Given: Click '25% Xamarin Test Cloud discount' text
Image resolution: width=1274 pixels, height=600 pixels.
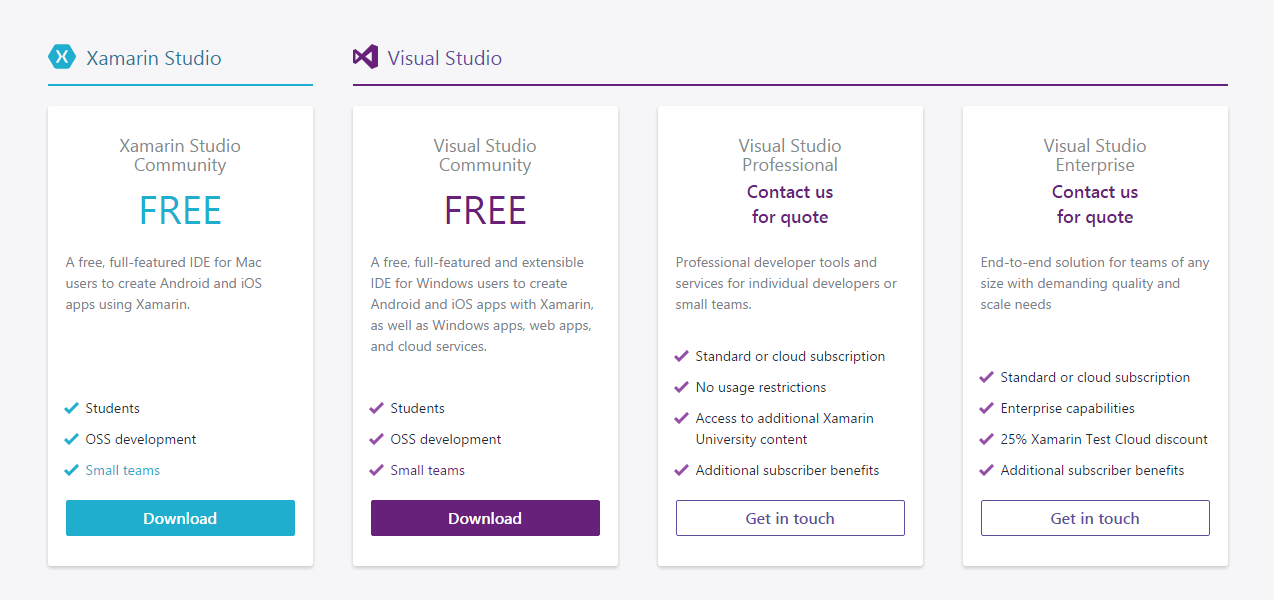Looking at the screenshot, I should point(1104,439).
